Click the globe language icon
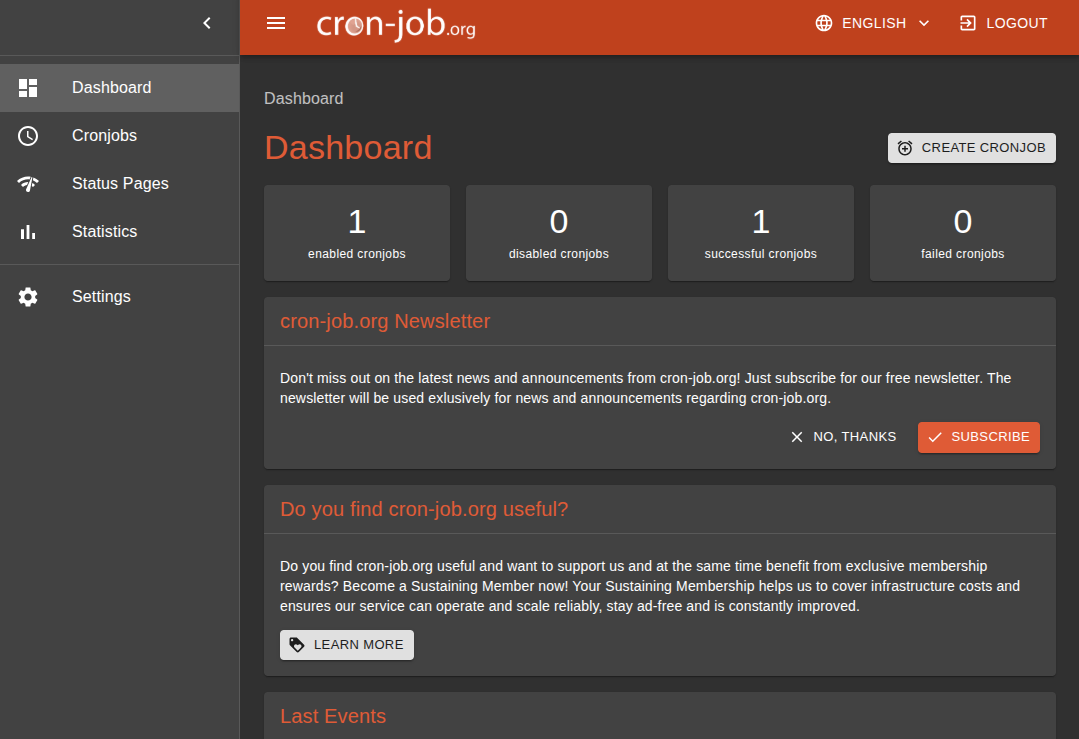The height and width of the screenshot is (739, 1079). tap(824, 23)
